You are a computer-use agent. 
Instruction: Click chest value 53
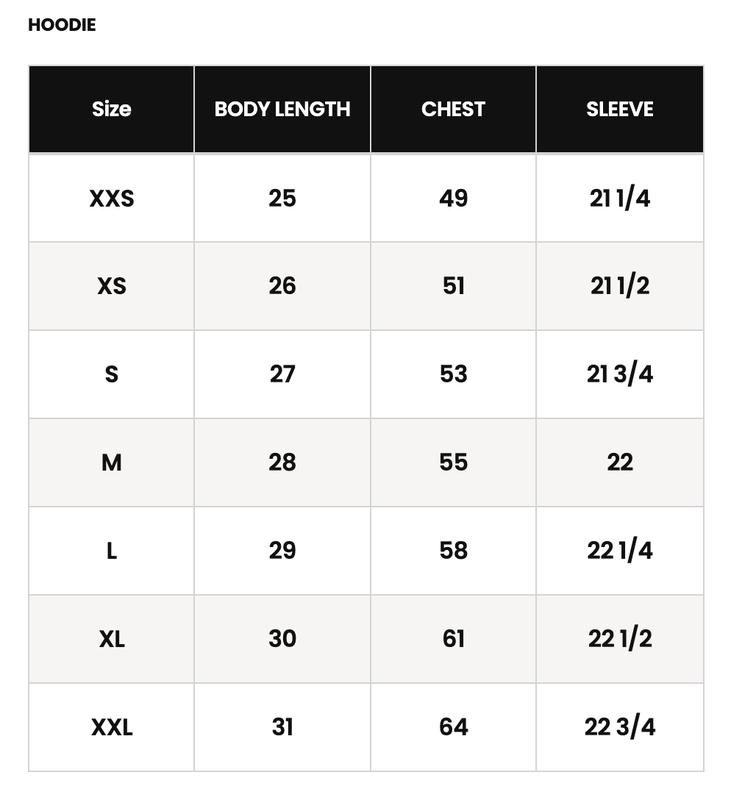coord(453,374)
